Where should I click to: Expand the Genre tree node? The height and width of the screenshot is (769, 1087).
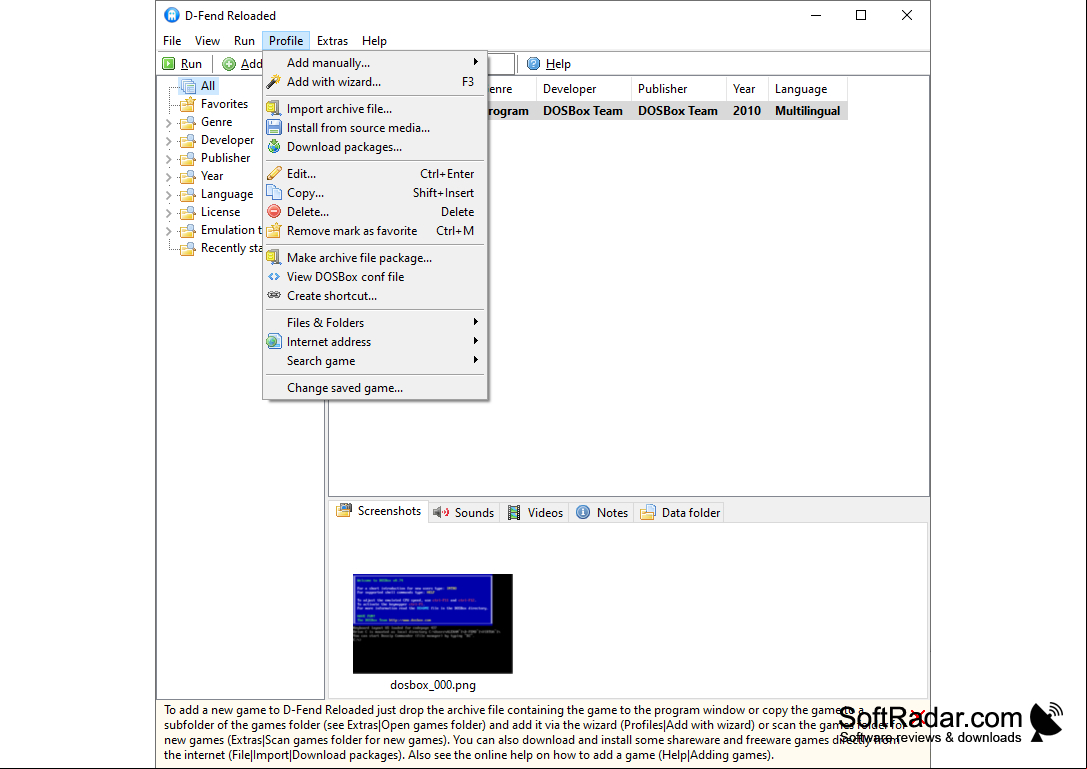[168, 123]
